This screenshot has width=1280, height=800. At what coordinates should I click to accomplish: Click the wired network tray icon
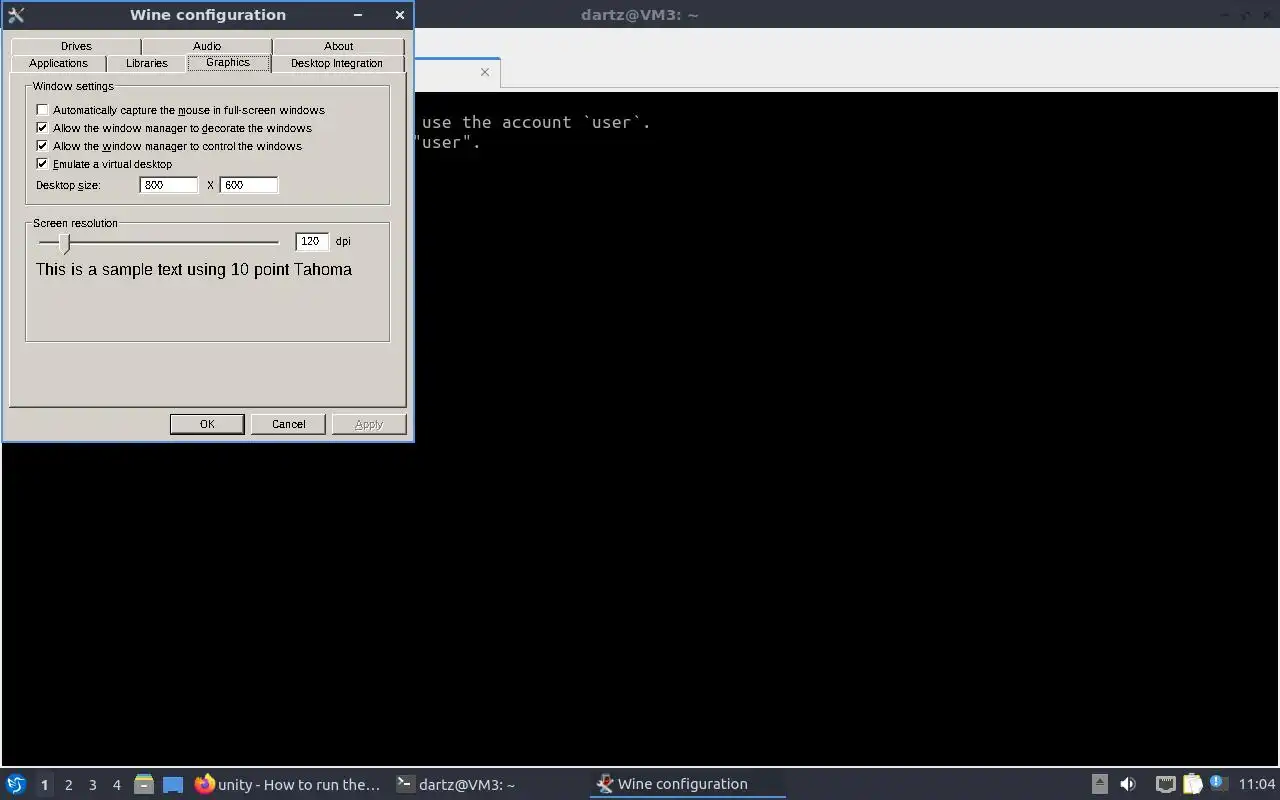point(1165,784)
